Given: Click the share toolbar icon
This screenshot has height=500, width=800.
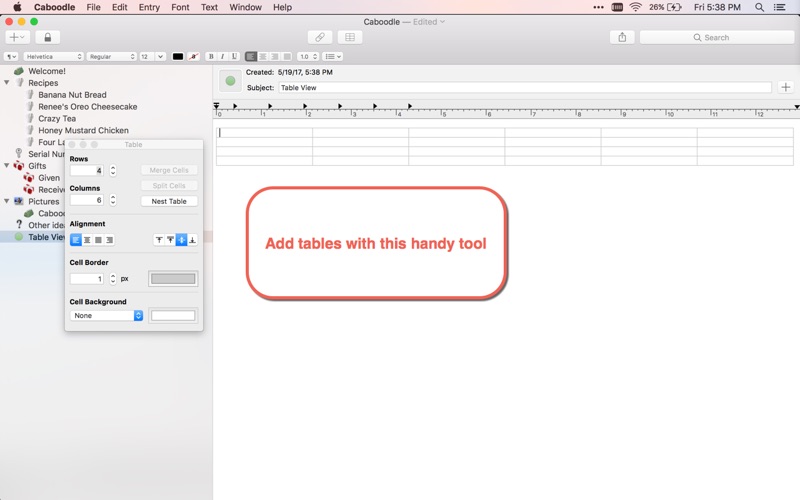Looking at the screenshot, I should pyautogui.click(x=622, y=37).
